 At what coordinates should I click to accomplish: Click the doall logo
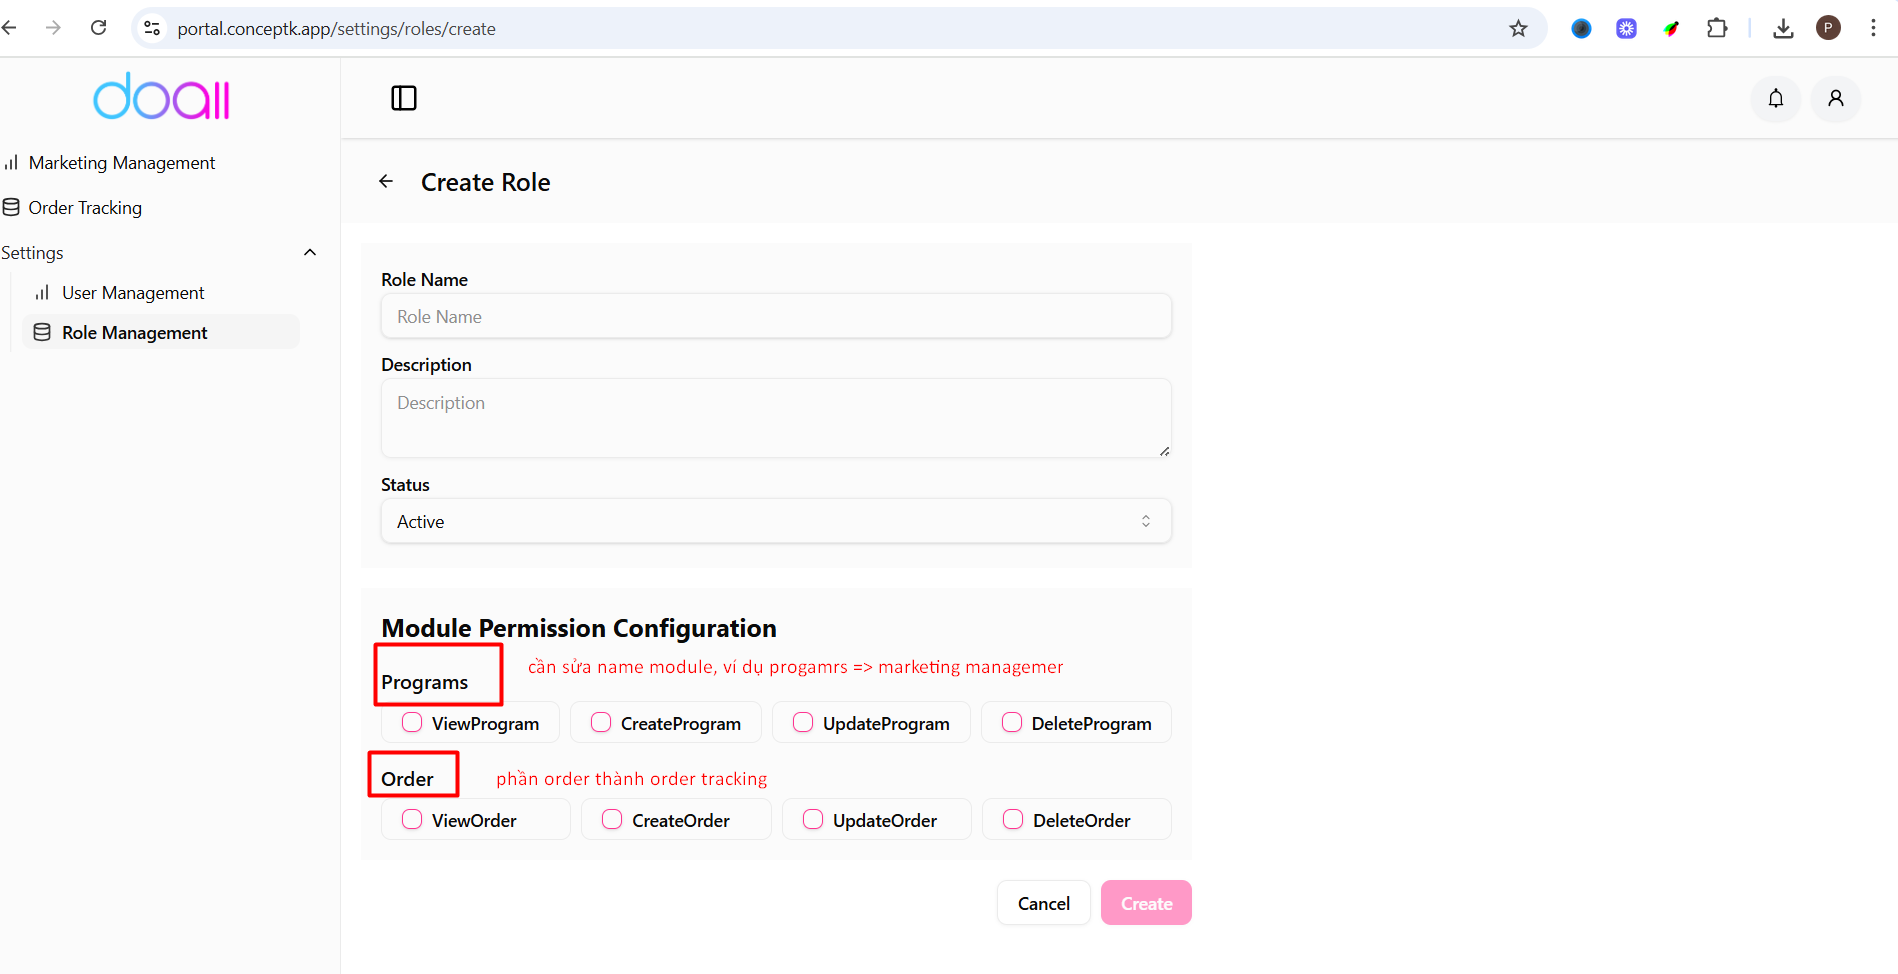(162, 97)
